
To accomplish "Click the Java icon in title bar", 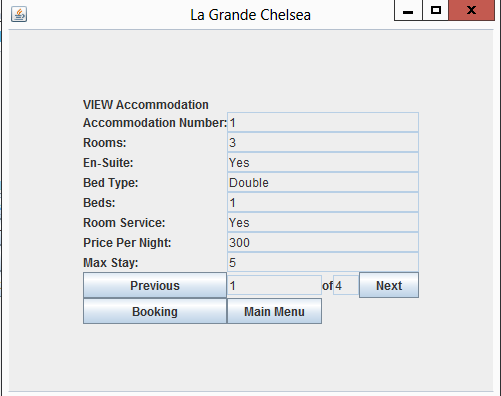I will (19, 15).
